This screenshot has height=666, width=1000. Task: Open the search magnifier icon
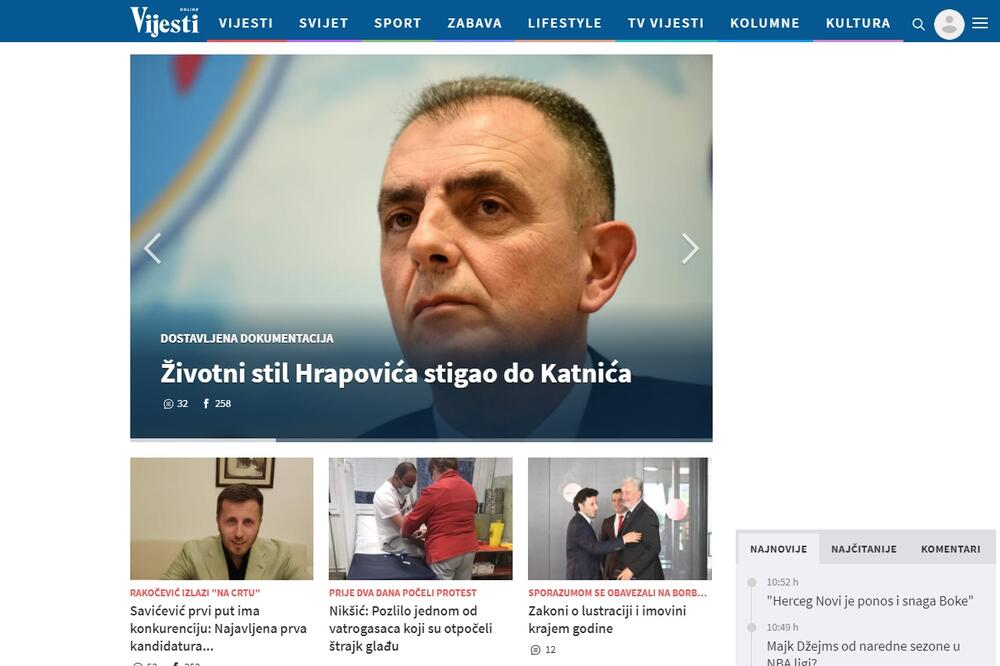pos(918,24)
